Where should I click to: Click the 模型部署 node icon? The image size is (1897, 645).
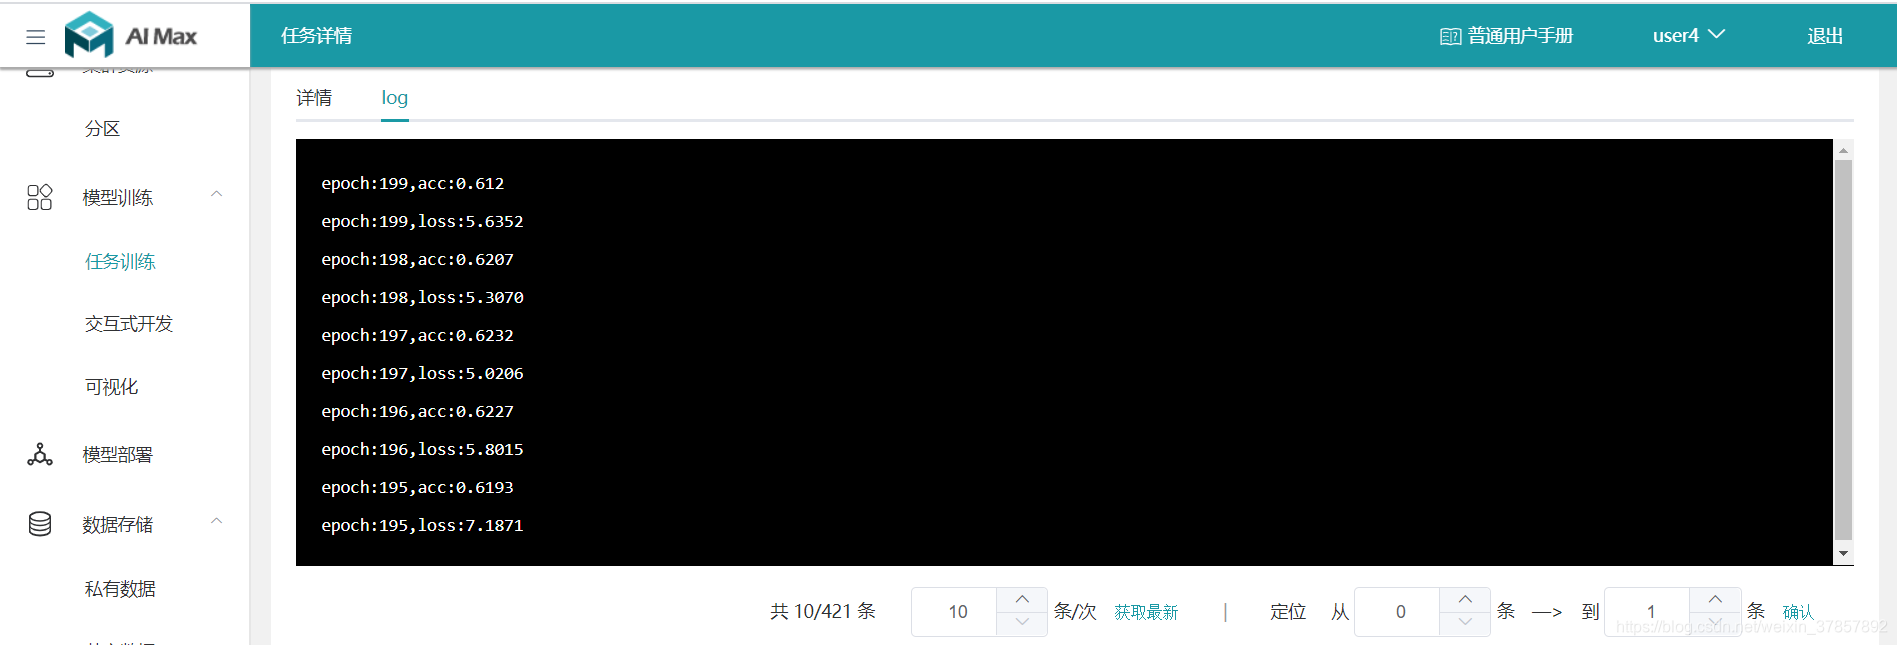tap(40, 455)
